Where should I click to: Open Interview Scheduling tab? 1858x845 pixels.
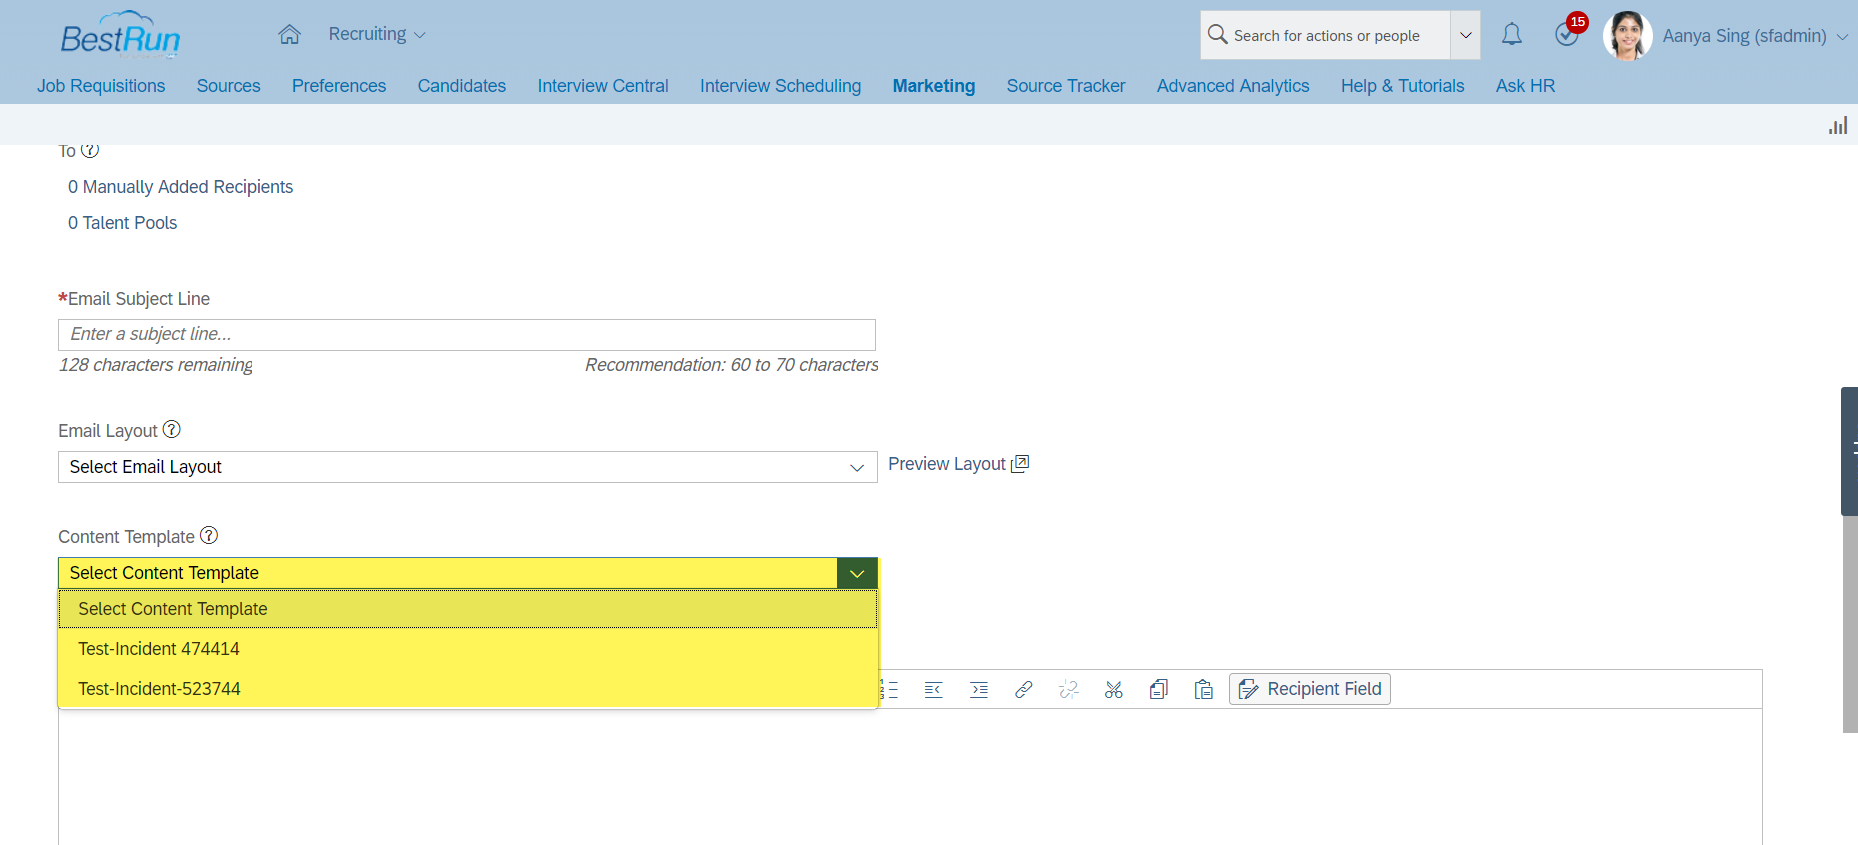[x=780, y=86]
